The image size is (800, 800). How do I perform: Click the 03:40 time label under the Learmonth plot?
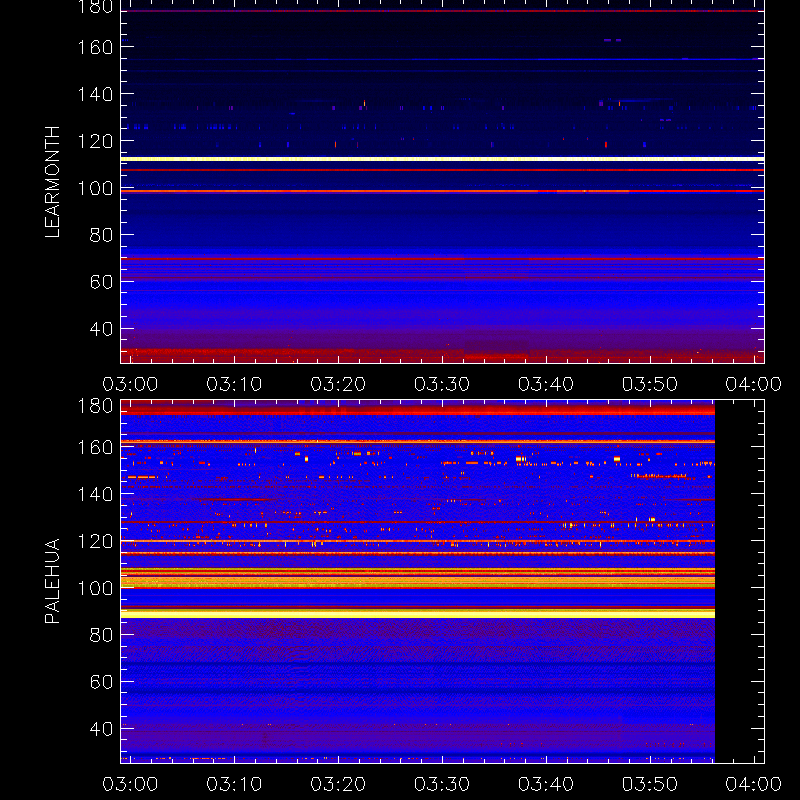point(546,384)
